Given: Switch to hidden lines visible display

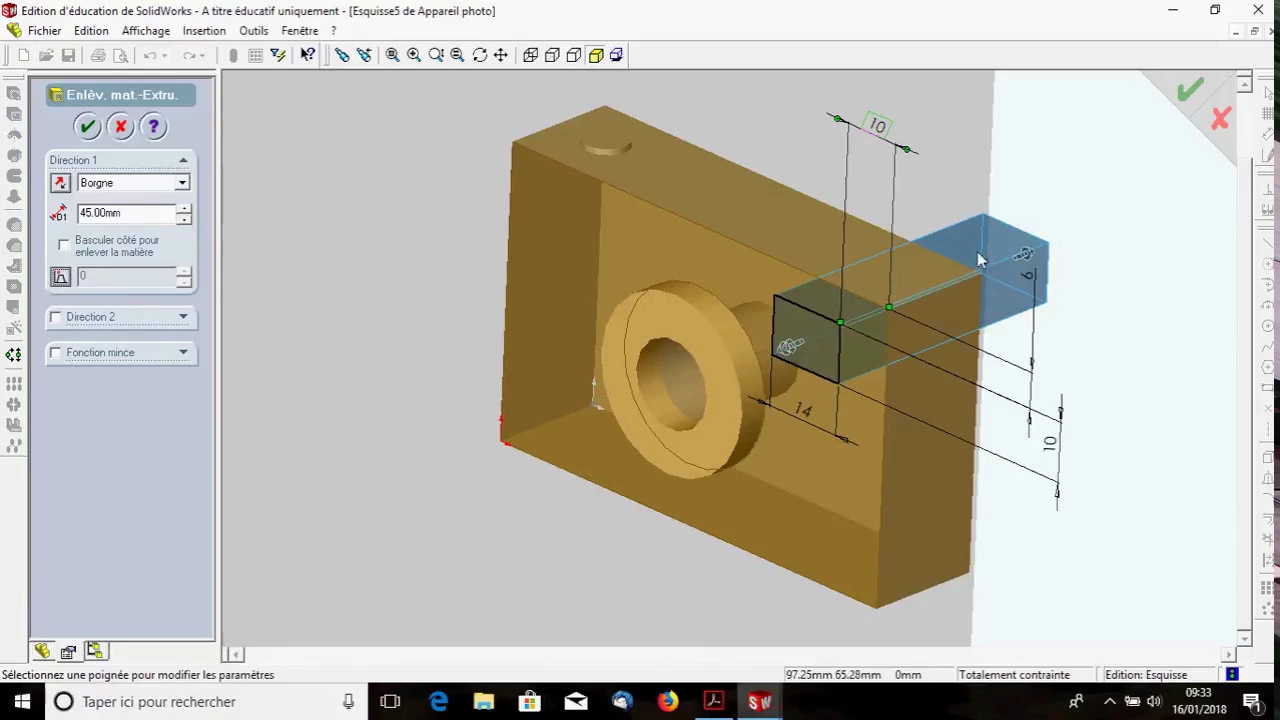Looking at the screenshot, I should click(x=552, y=55).
